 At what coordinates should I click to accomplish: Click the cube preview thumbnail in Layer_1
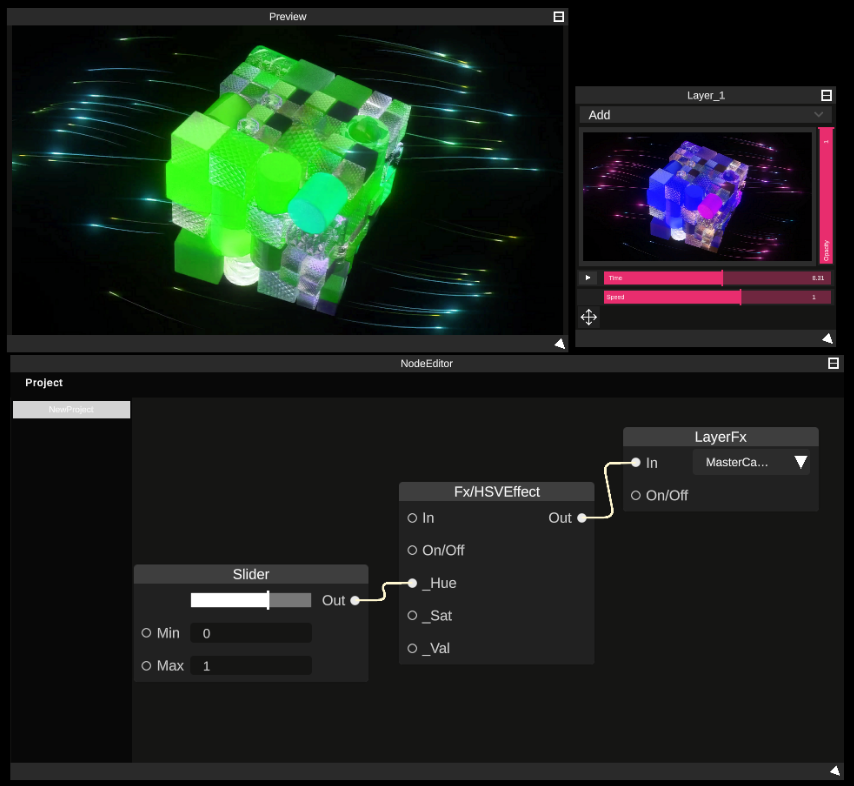(700, 195)
